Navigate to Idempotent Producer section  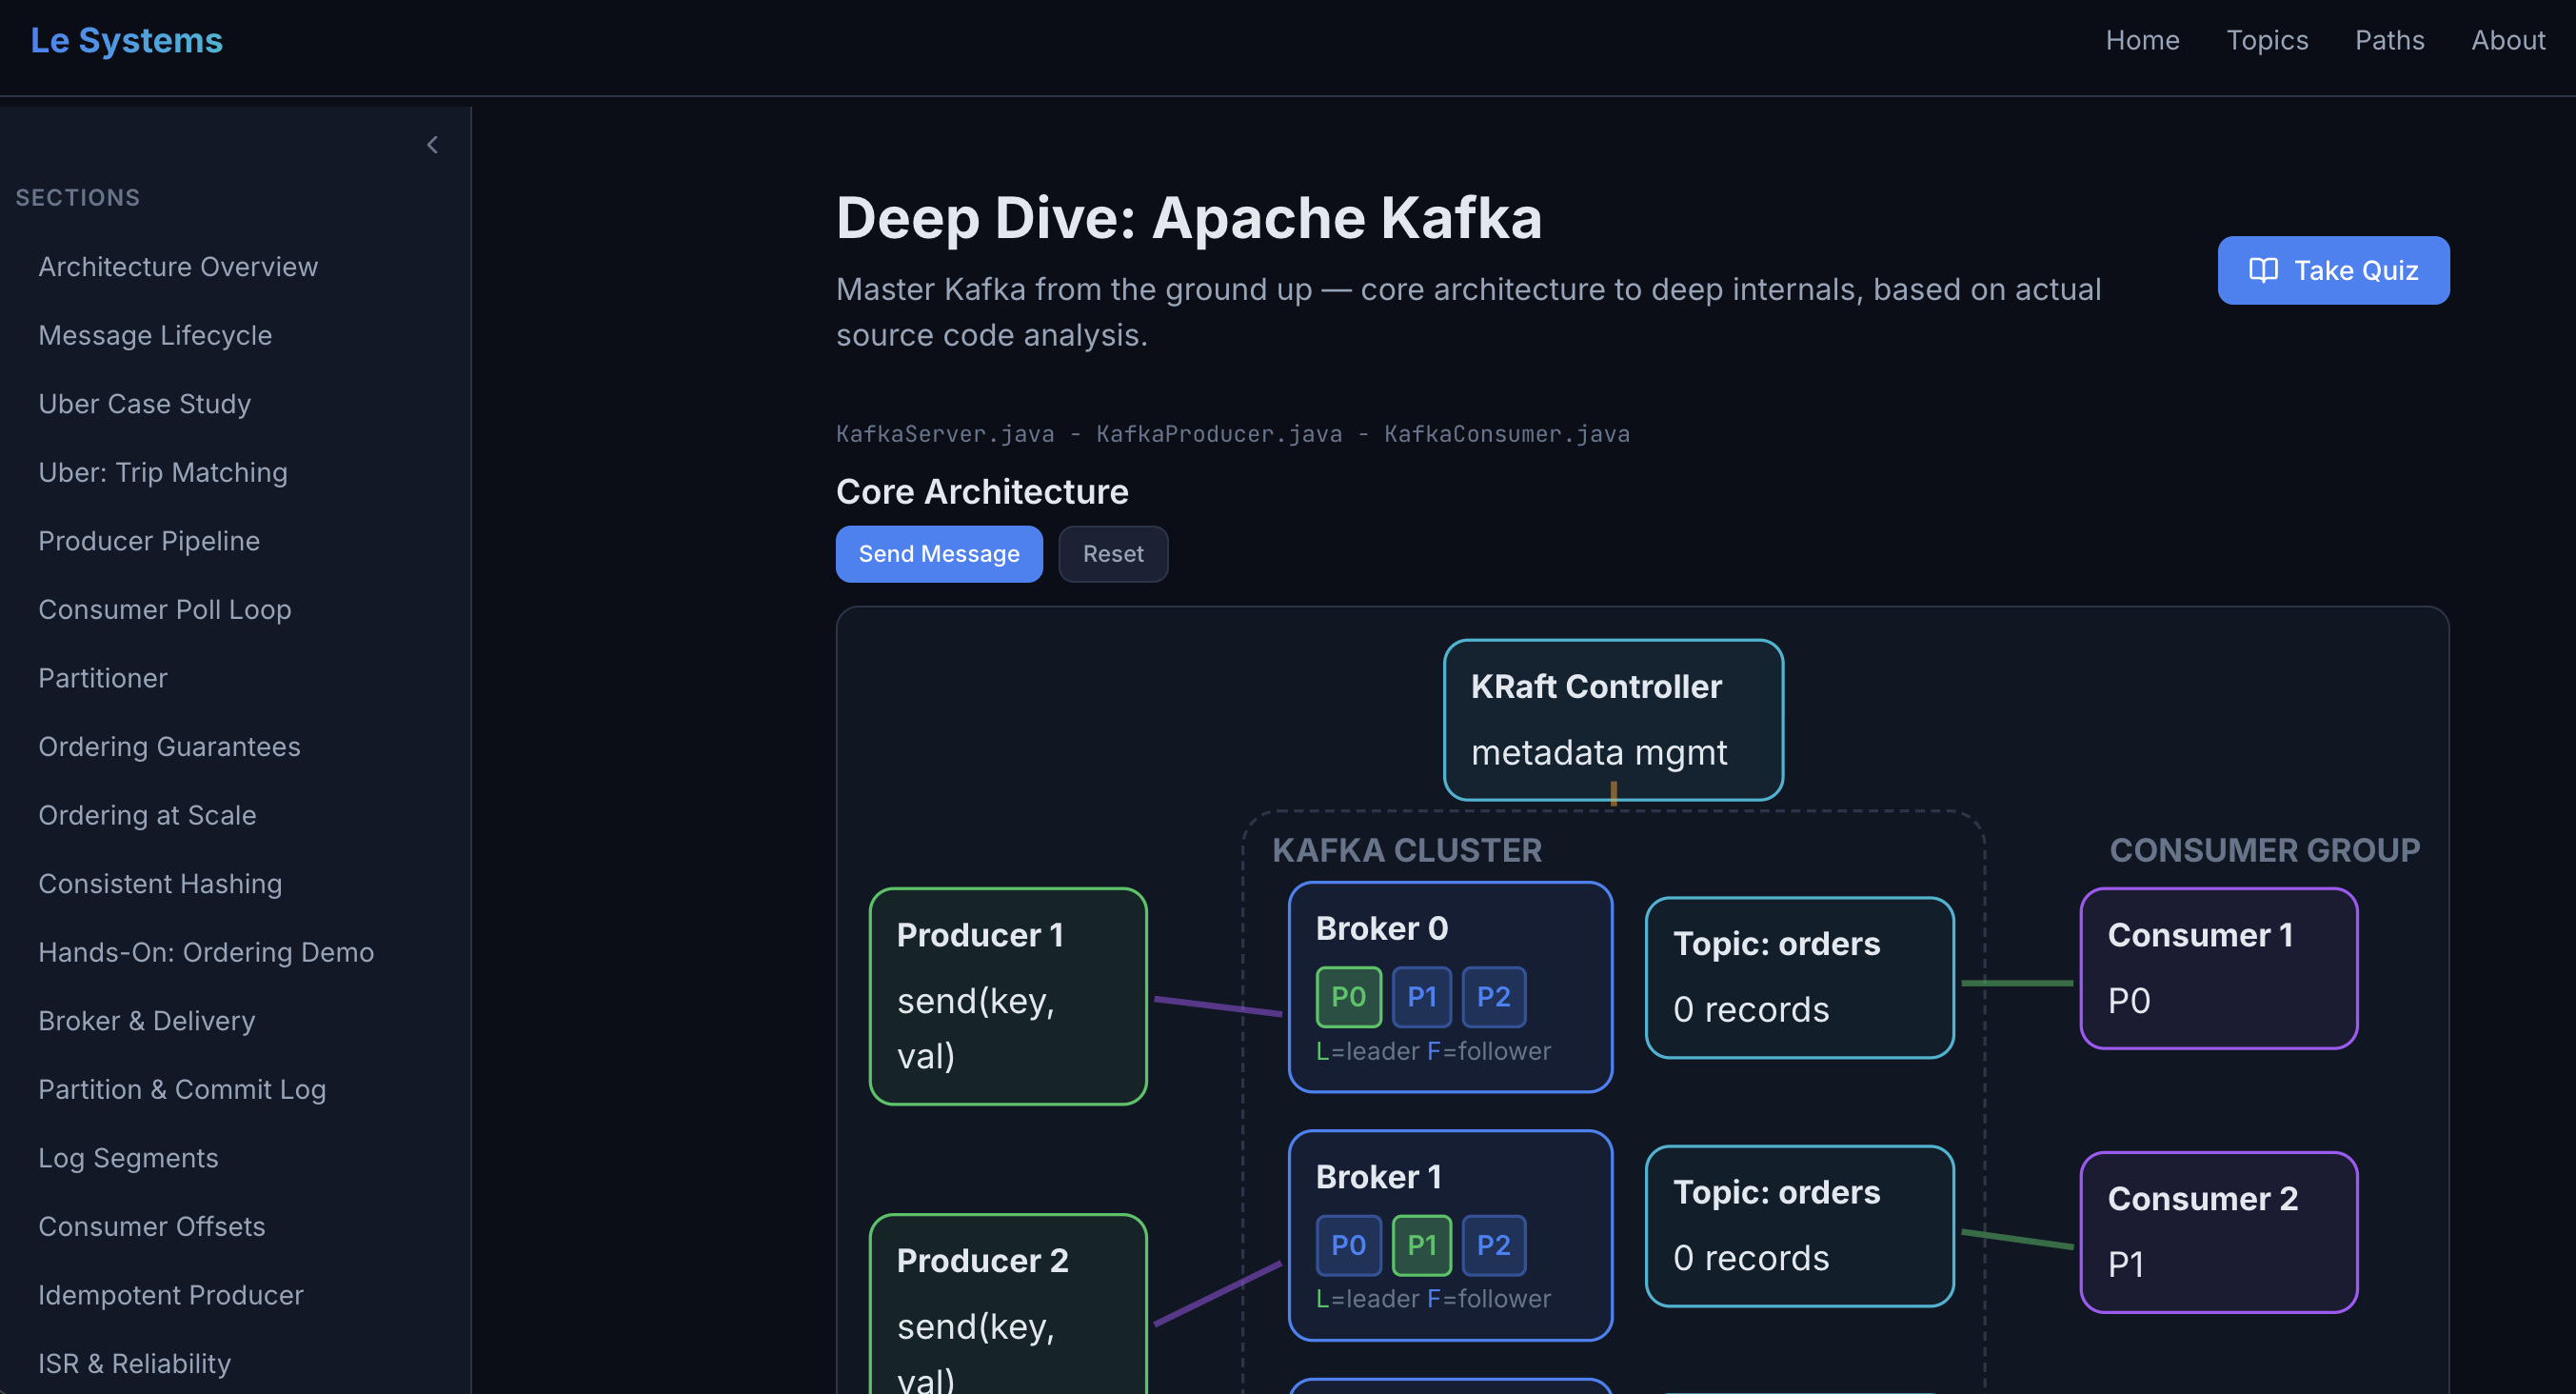click(x=170, y=1295)
